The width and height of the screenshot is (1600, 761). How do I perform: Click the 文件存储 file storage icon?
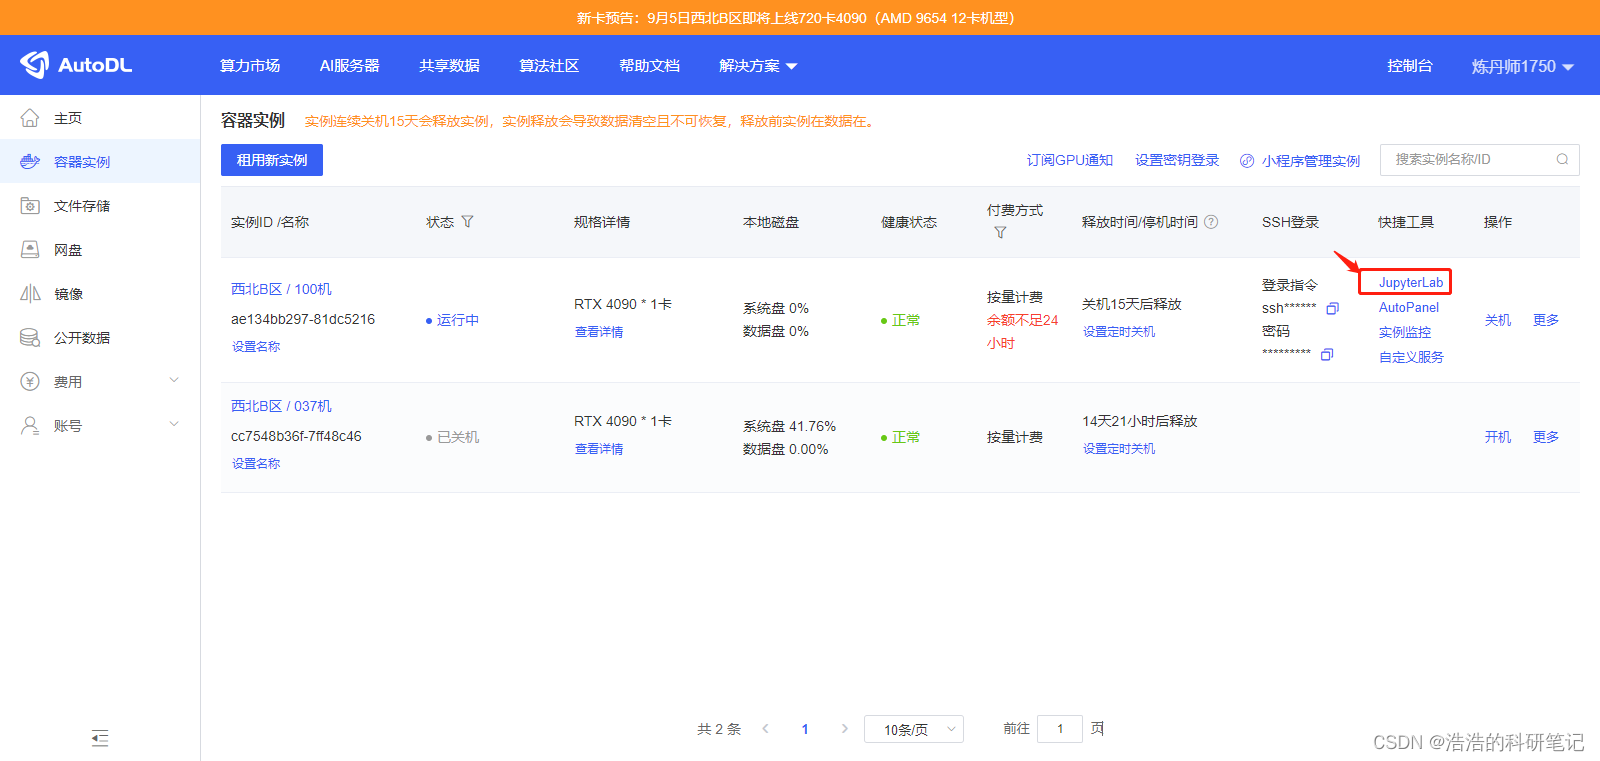(30, 206)
